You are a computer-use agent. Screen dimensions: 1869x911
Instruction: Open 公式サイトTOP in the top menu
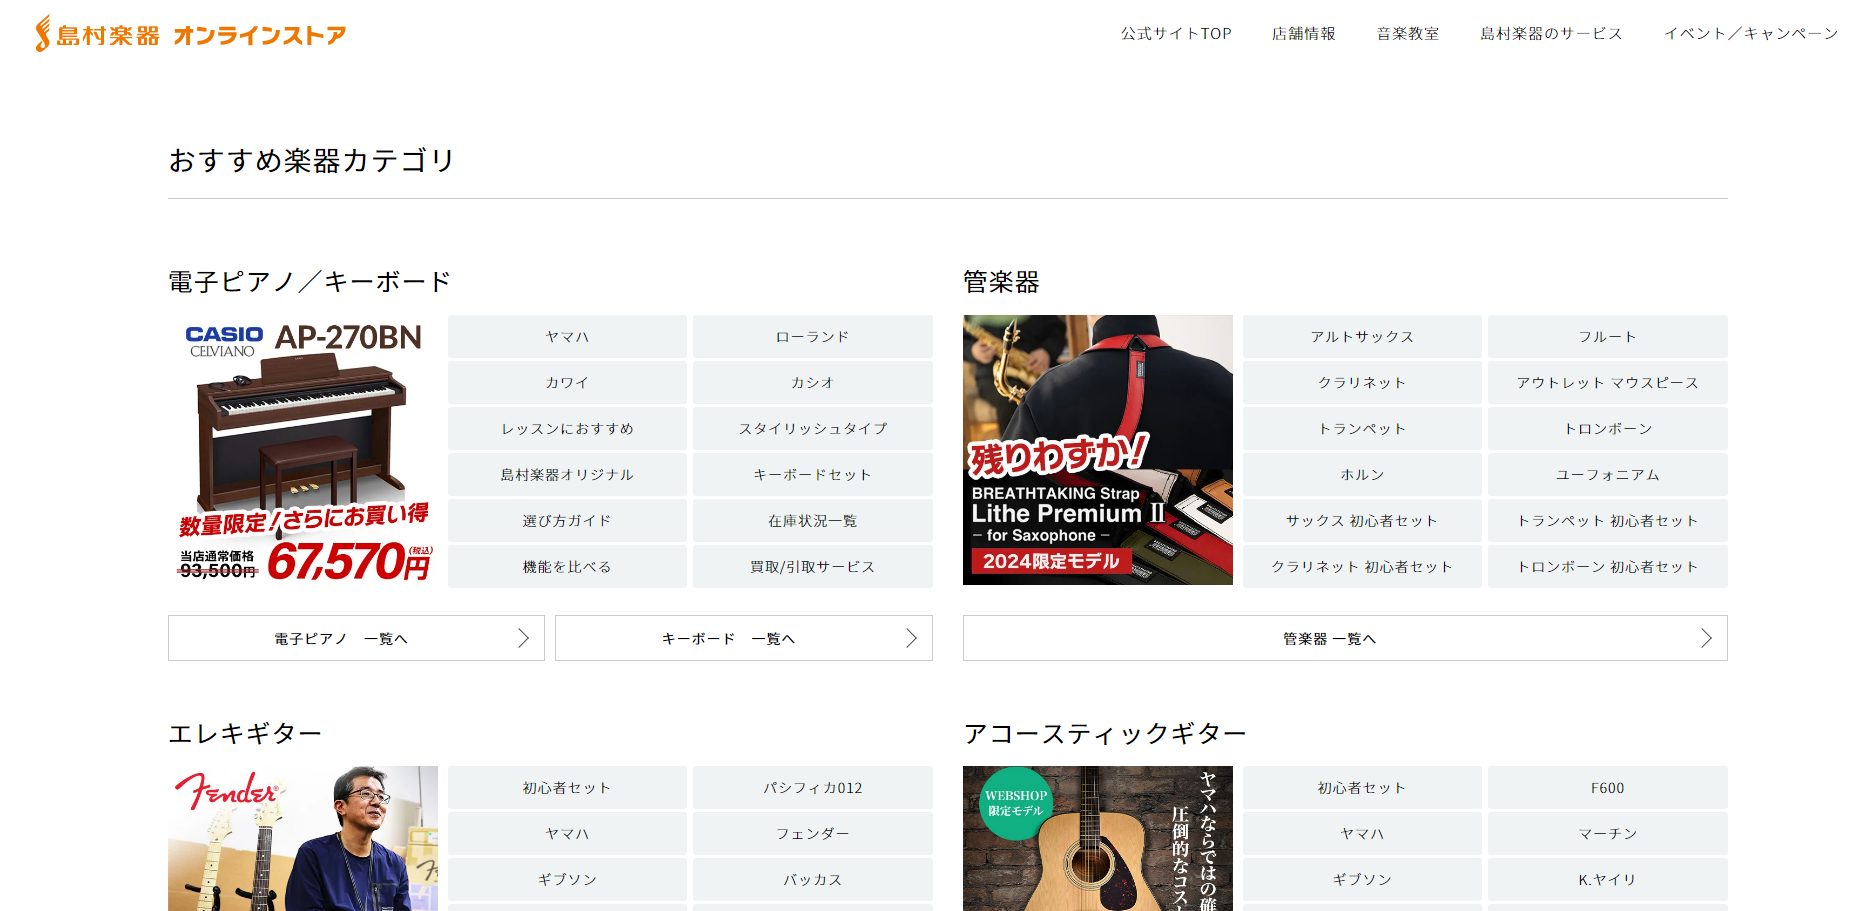1176,33
